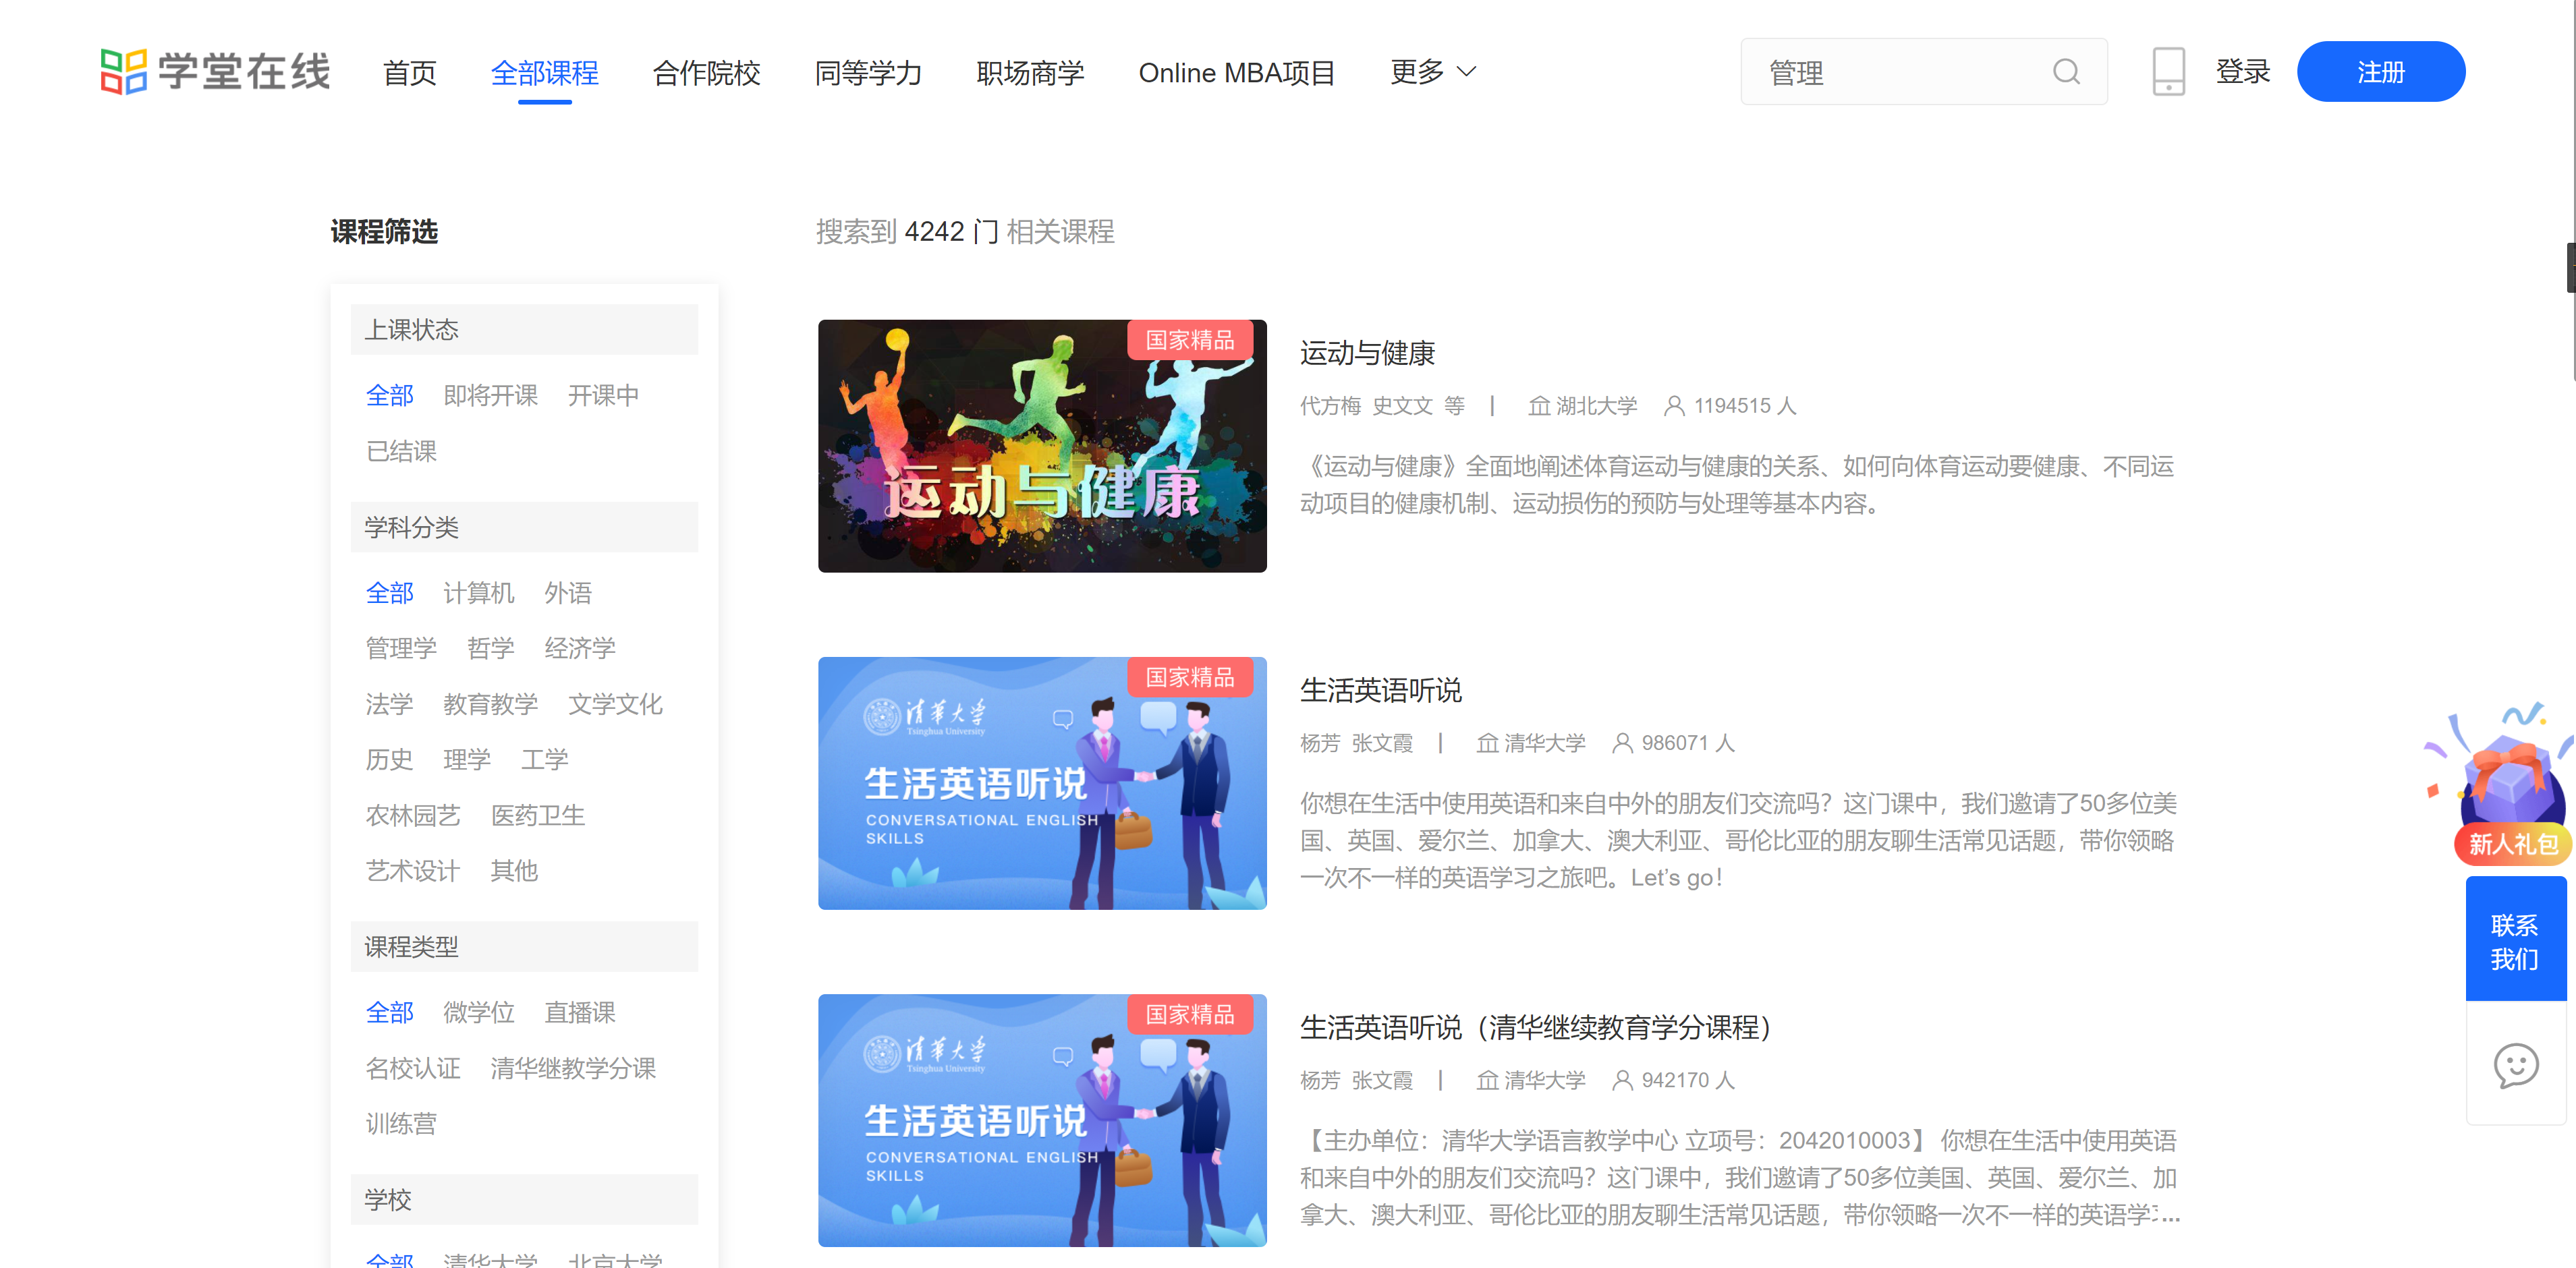Screen dimensions: 2576x1268
Task: Filter by 理学 subject
Action: 467,759
